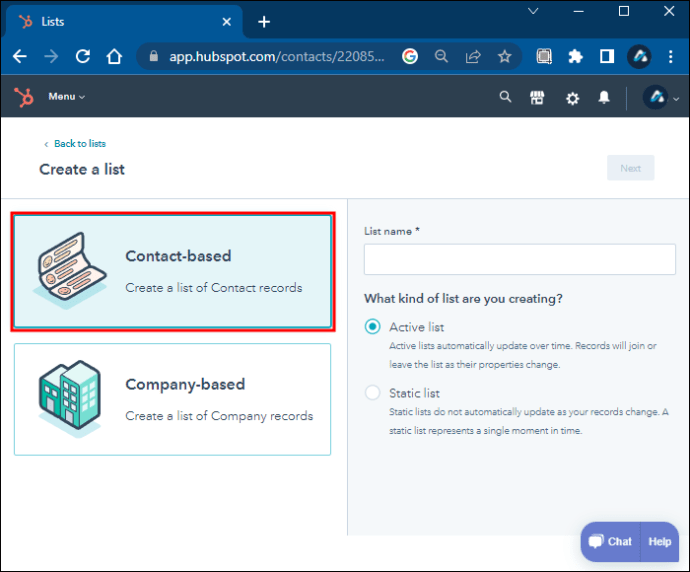Viewport: 690px width, 572px height.
Task: Click the Contact-based heading text
Action: coord(178,256)
